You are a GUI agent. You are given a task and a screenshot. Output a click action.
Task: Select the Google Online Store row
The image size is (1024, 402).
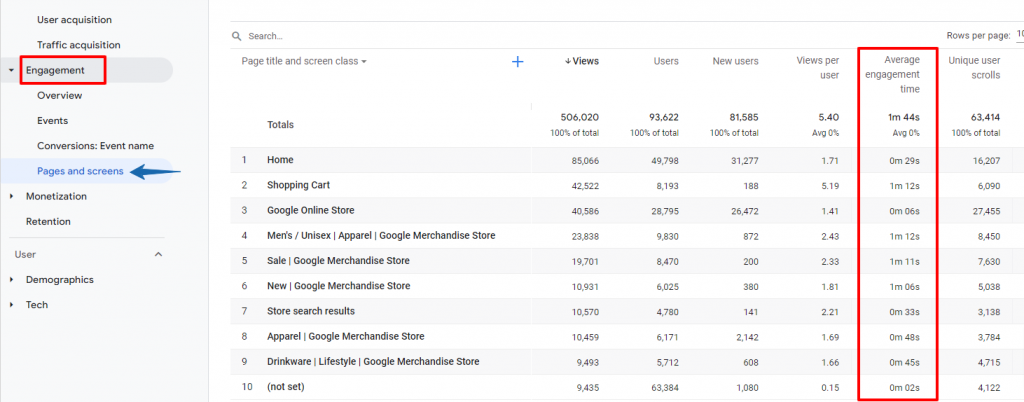(311, 211)
